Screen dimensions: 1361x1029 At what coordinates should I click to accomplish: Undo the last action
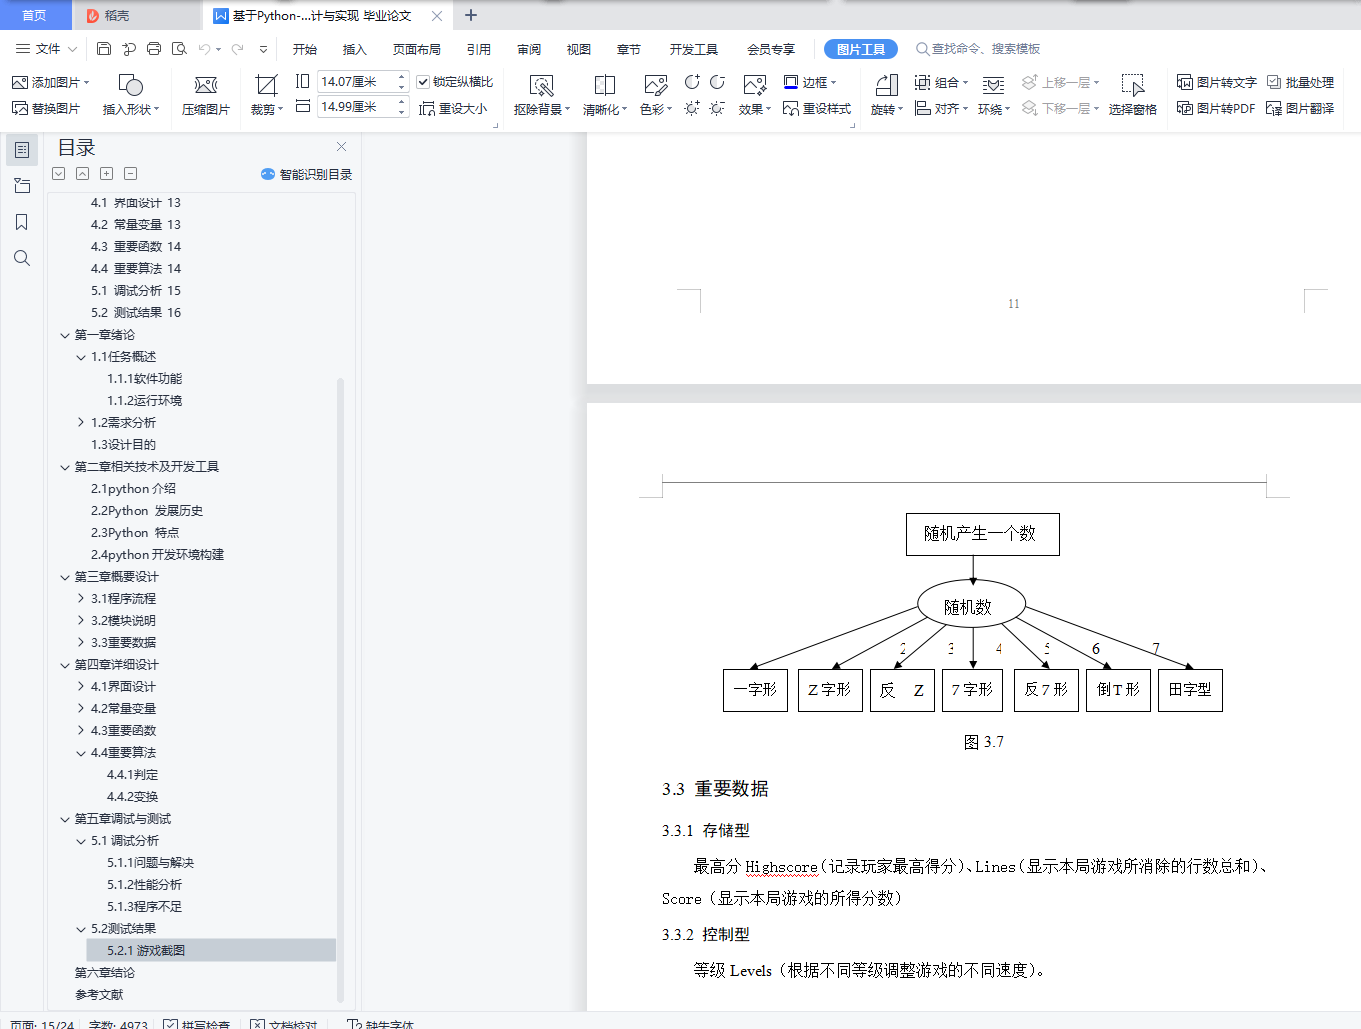204,48
